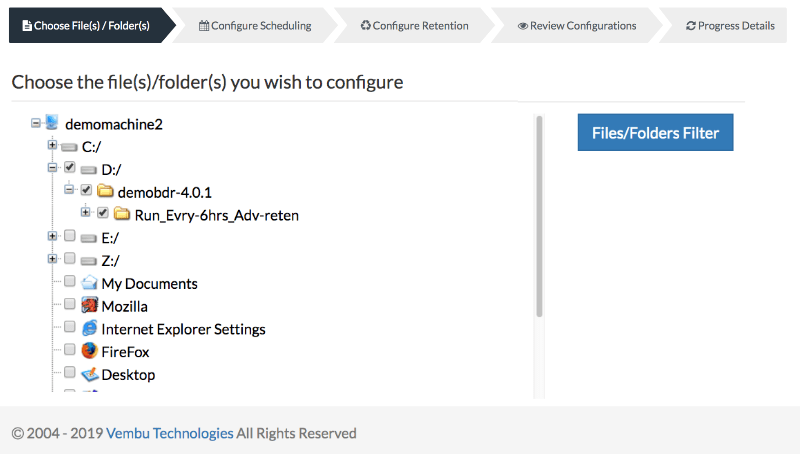Check the E:/ drive checkbox

(x=70, y=237)
